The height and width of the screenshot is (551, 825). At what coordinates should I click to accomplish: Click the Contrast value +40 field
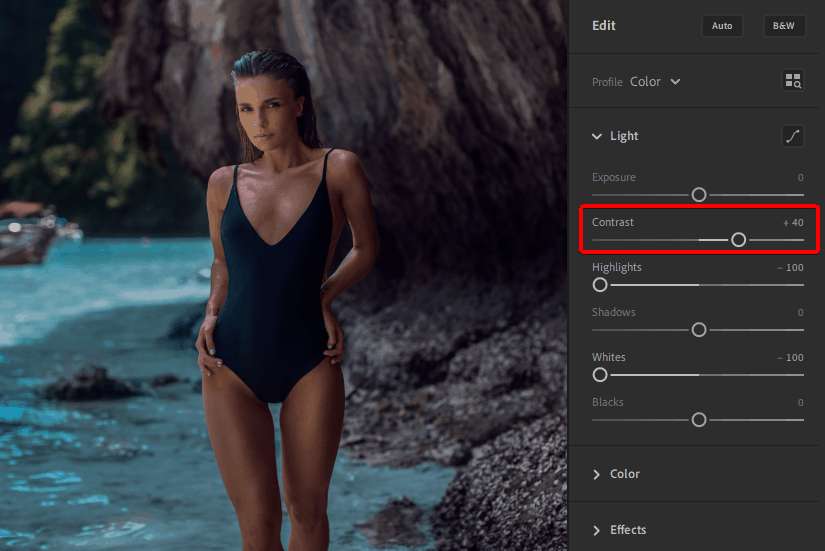click(x=793, y=222)
